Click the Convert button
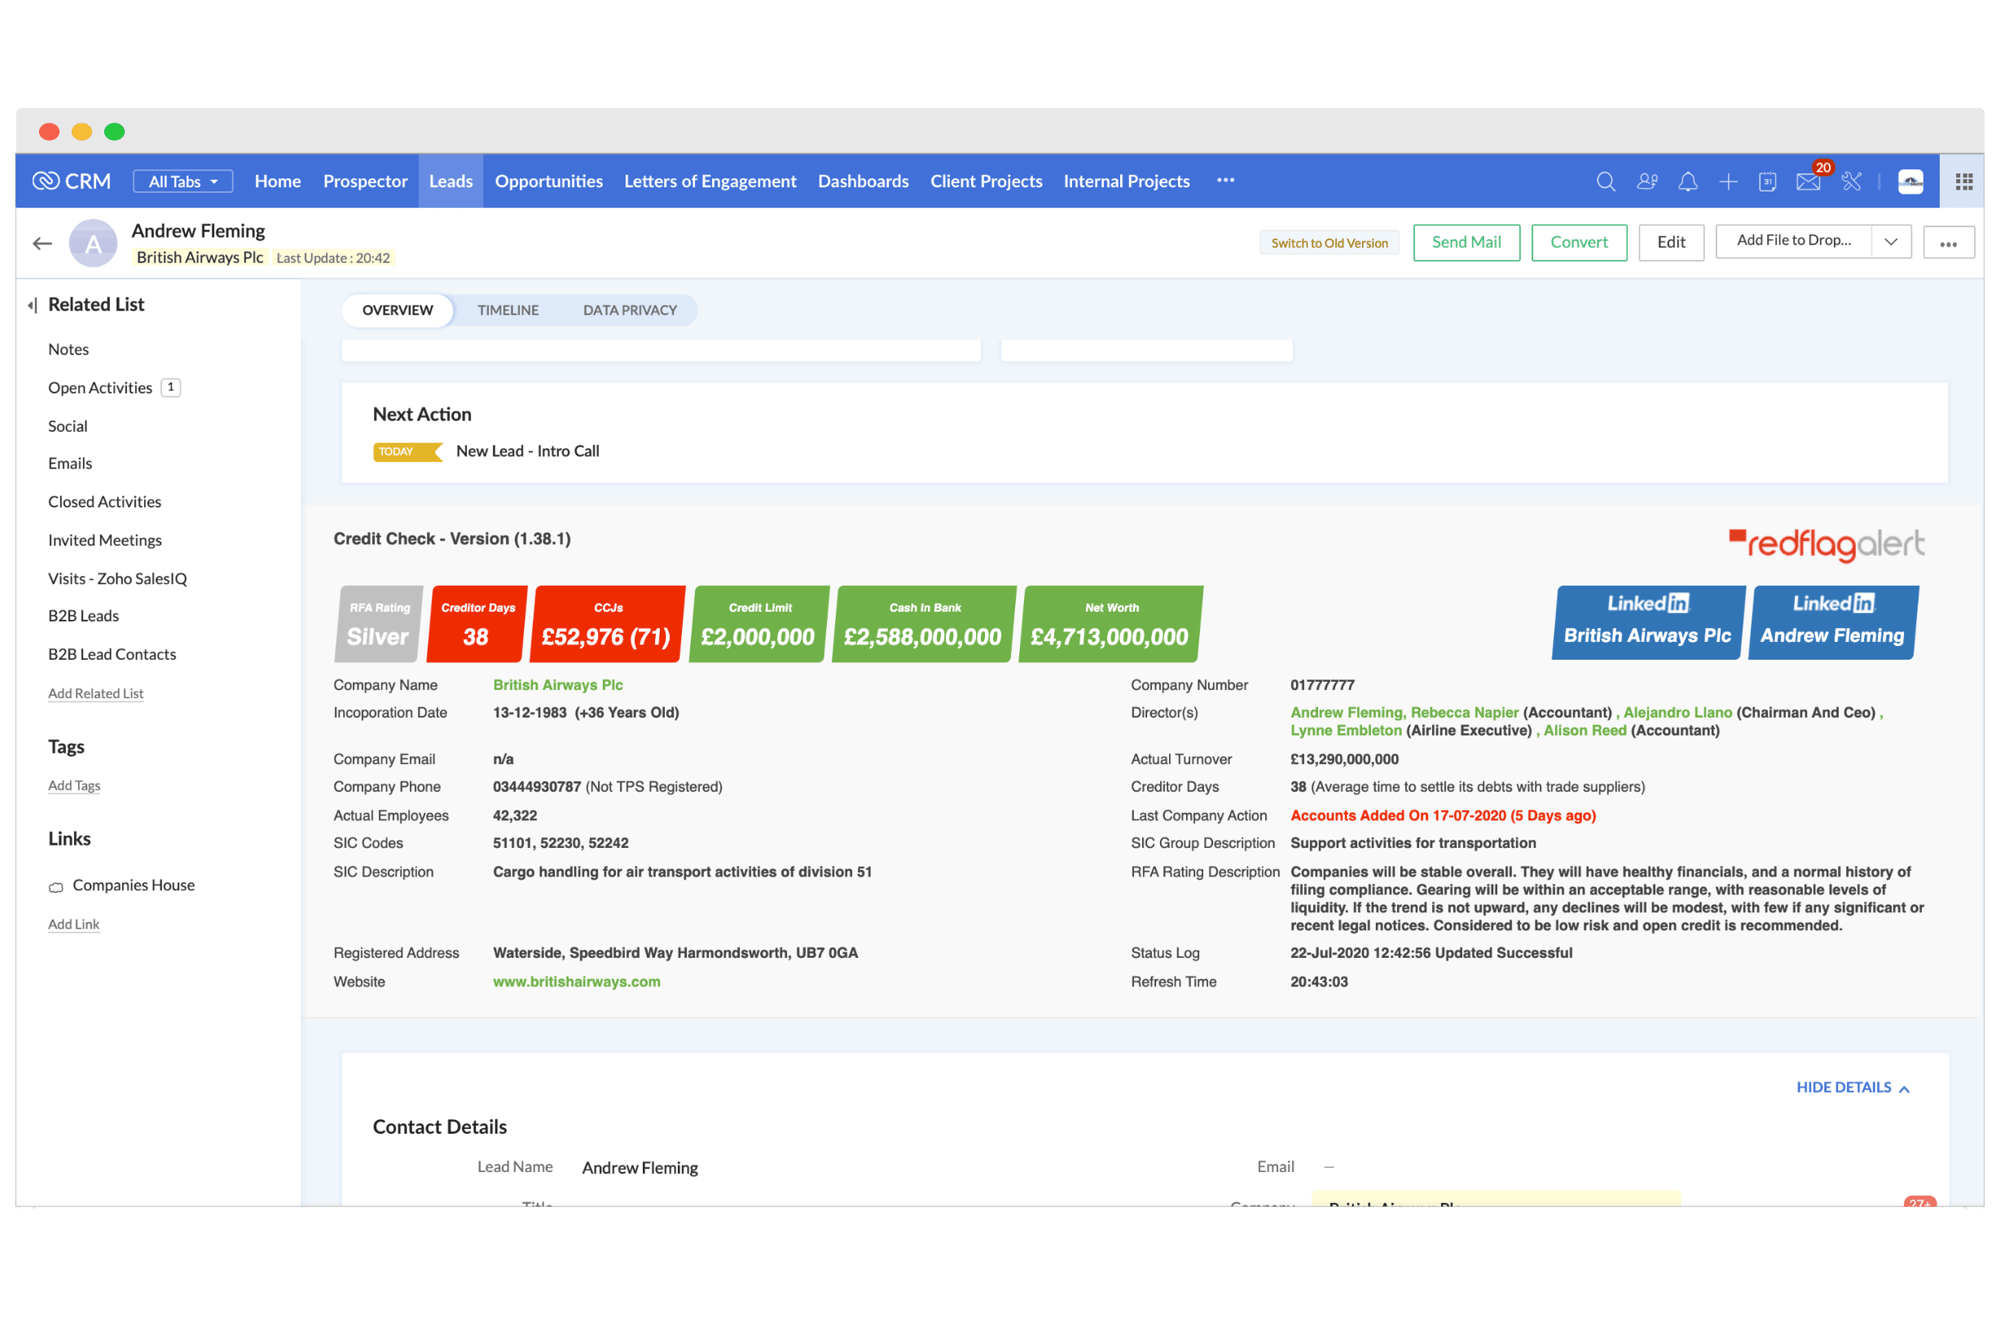Image resolution: width=2000 pixels, height=1317 pixels. click(1579, 242)
